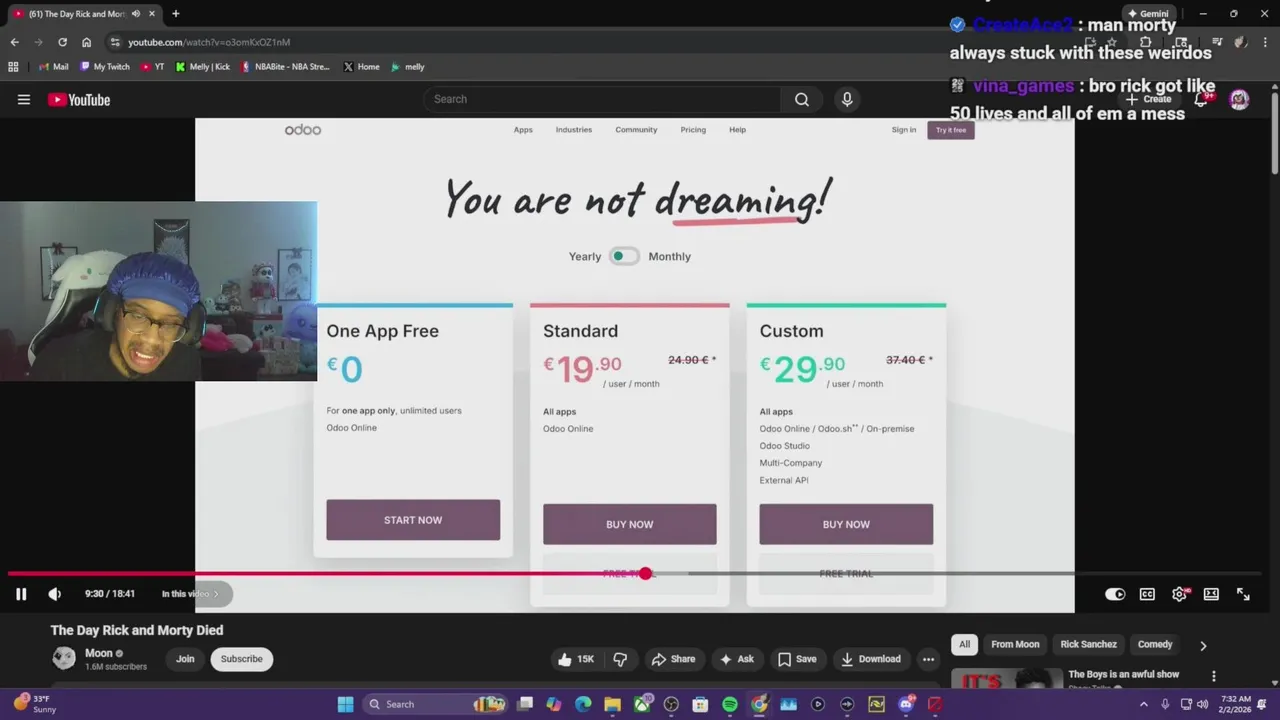Select the 'Comedy' filter chip
Screen dimensions: 1280x720
coord(1155,644)
